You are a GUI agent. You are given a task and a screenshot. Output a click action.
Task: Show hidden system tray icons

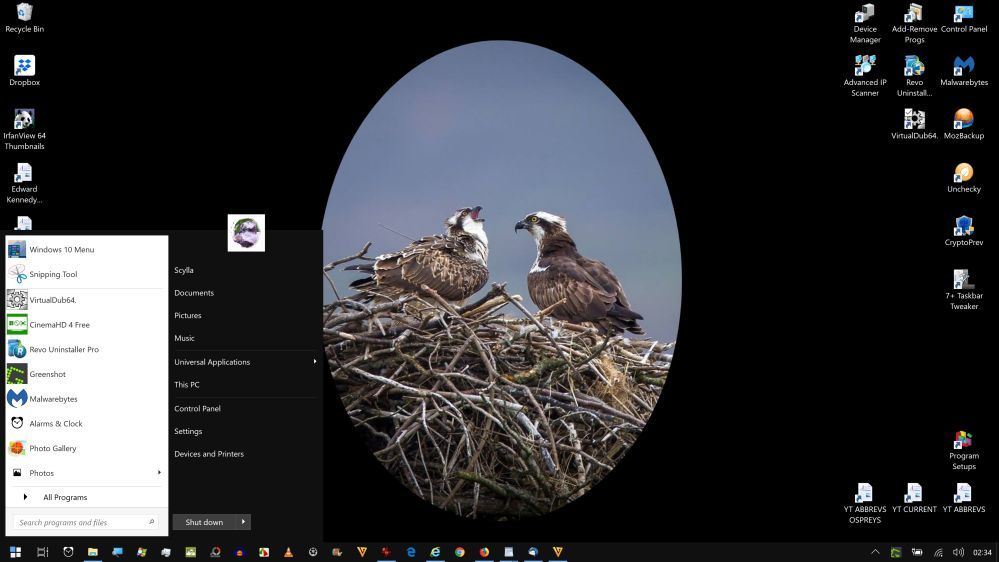[875, 552]
